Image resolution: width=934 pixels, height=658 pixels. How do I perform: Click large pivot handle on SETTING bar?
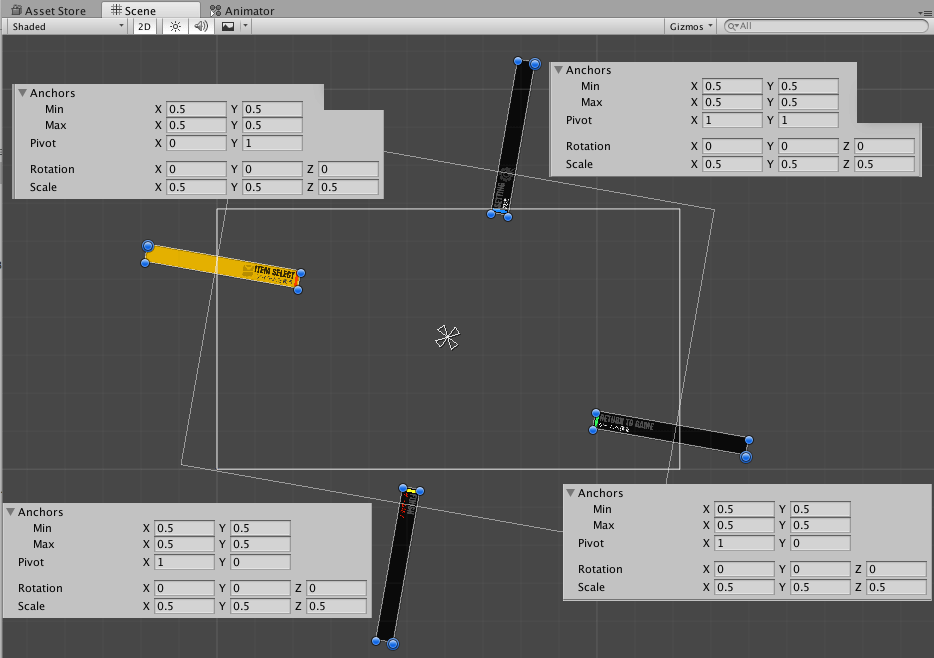[535, 64]
